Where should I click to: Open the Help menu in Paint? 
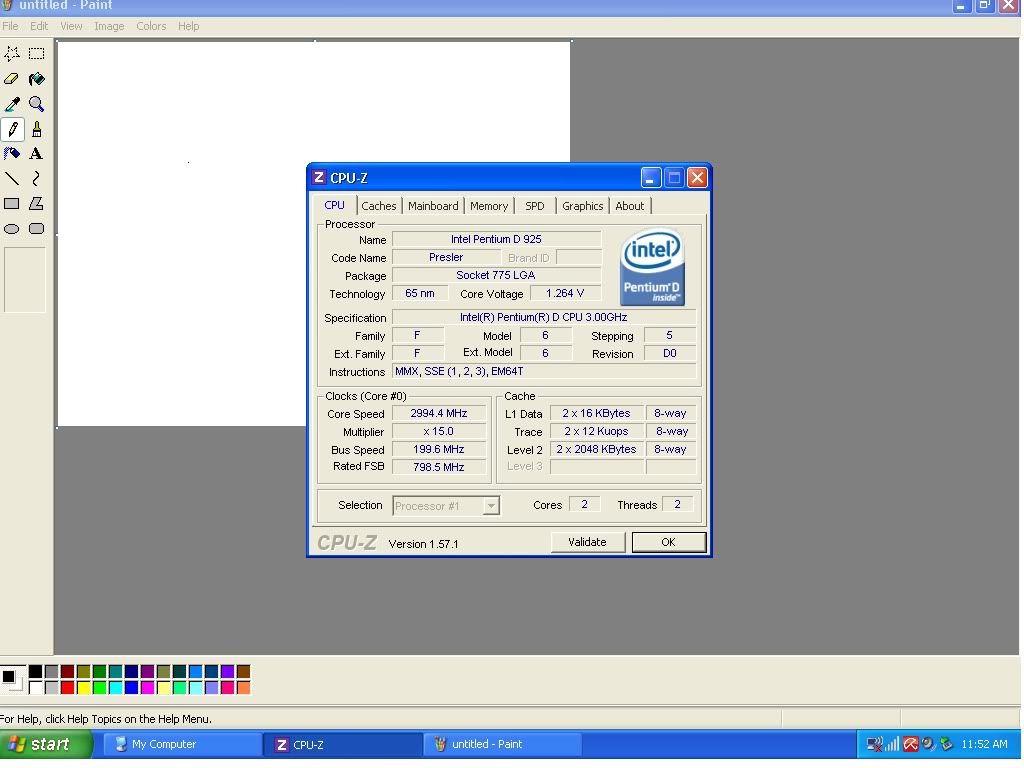(189, 26)
